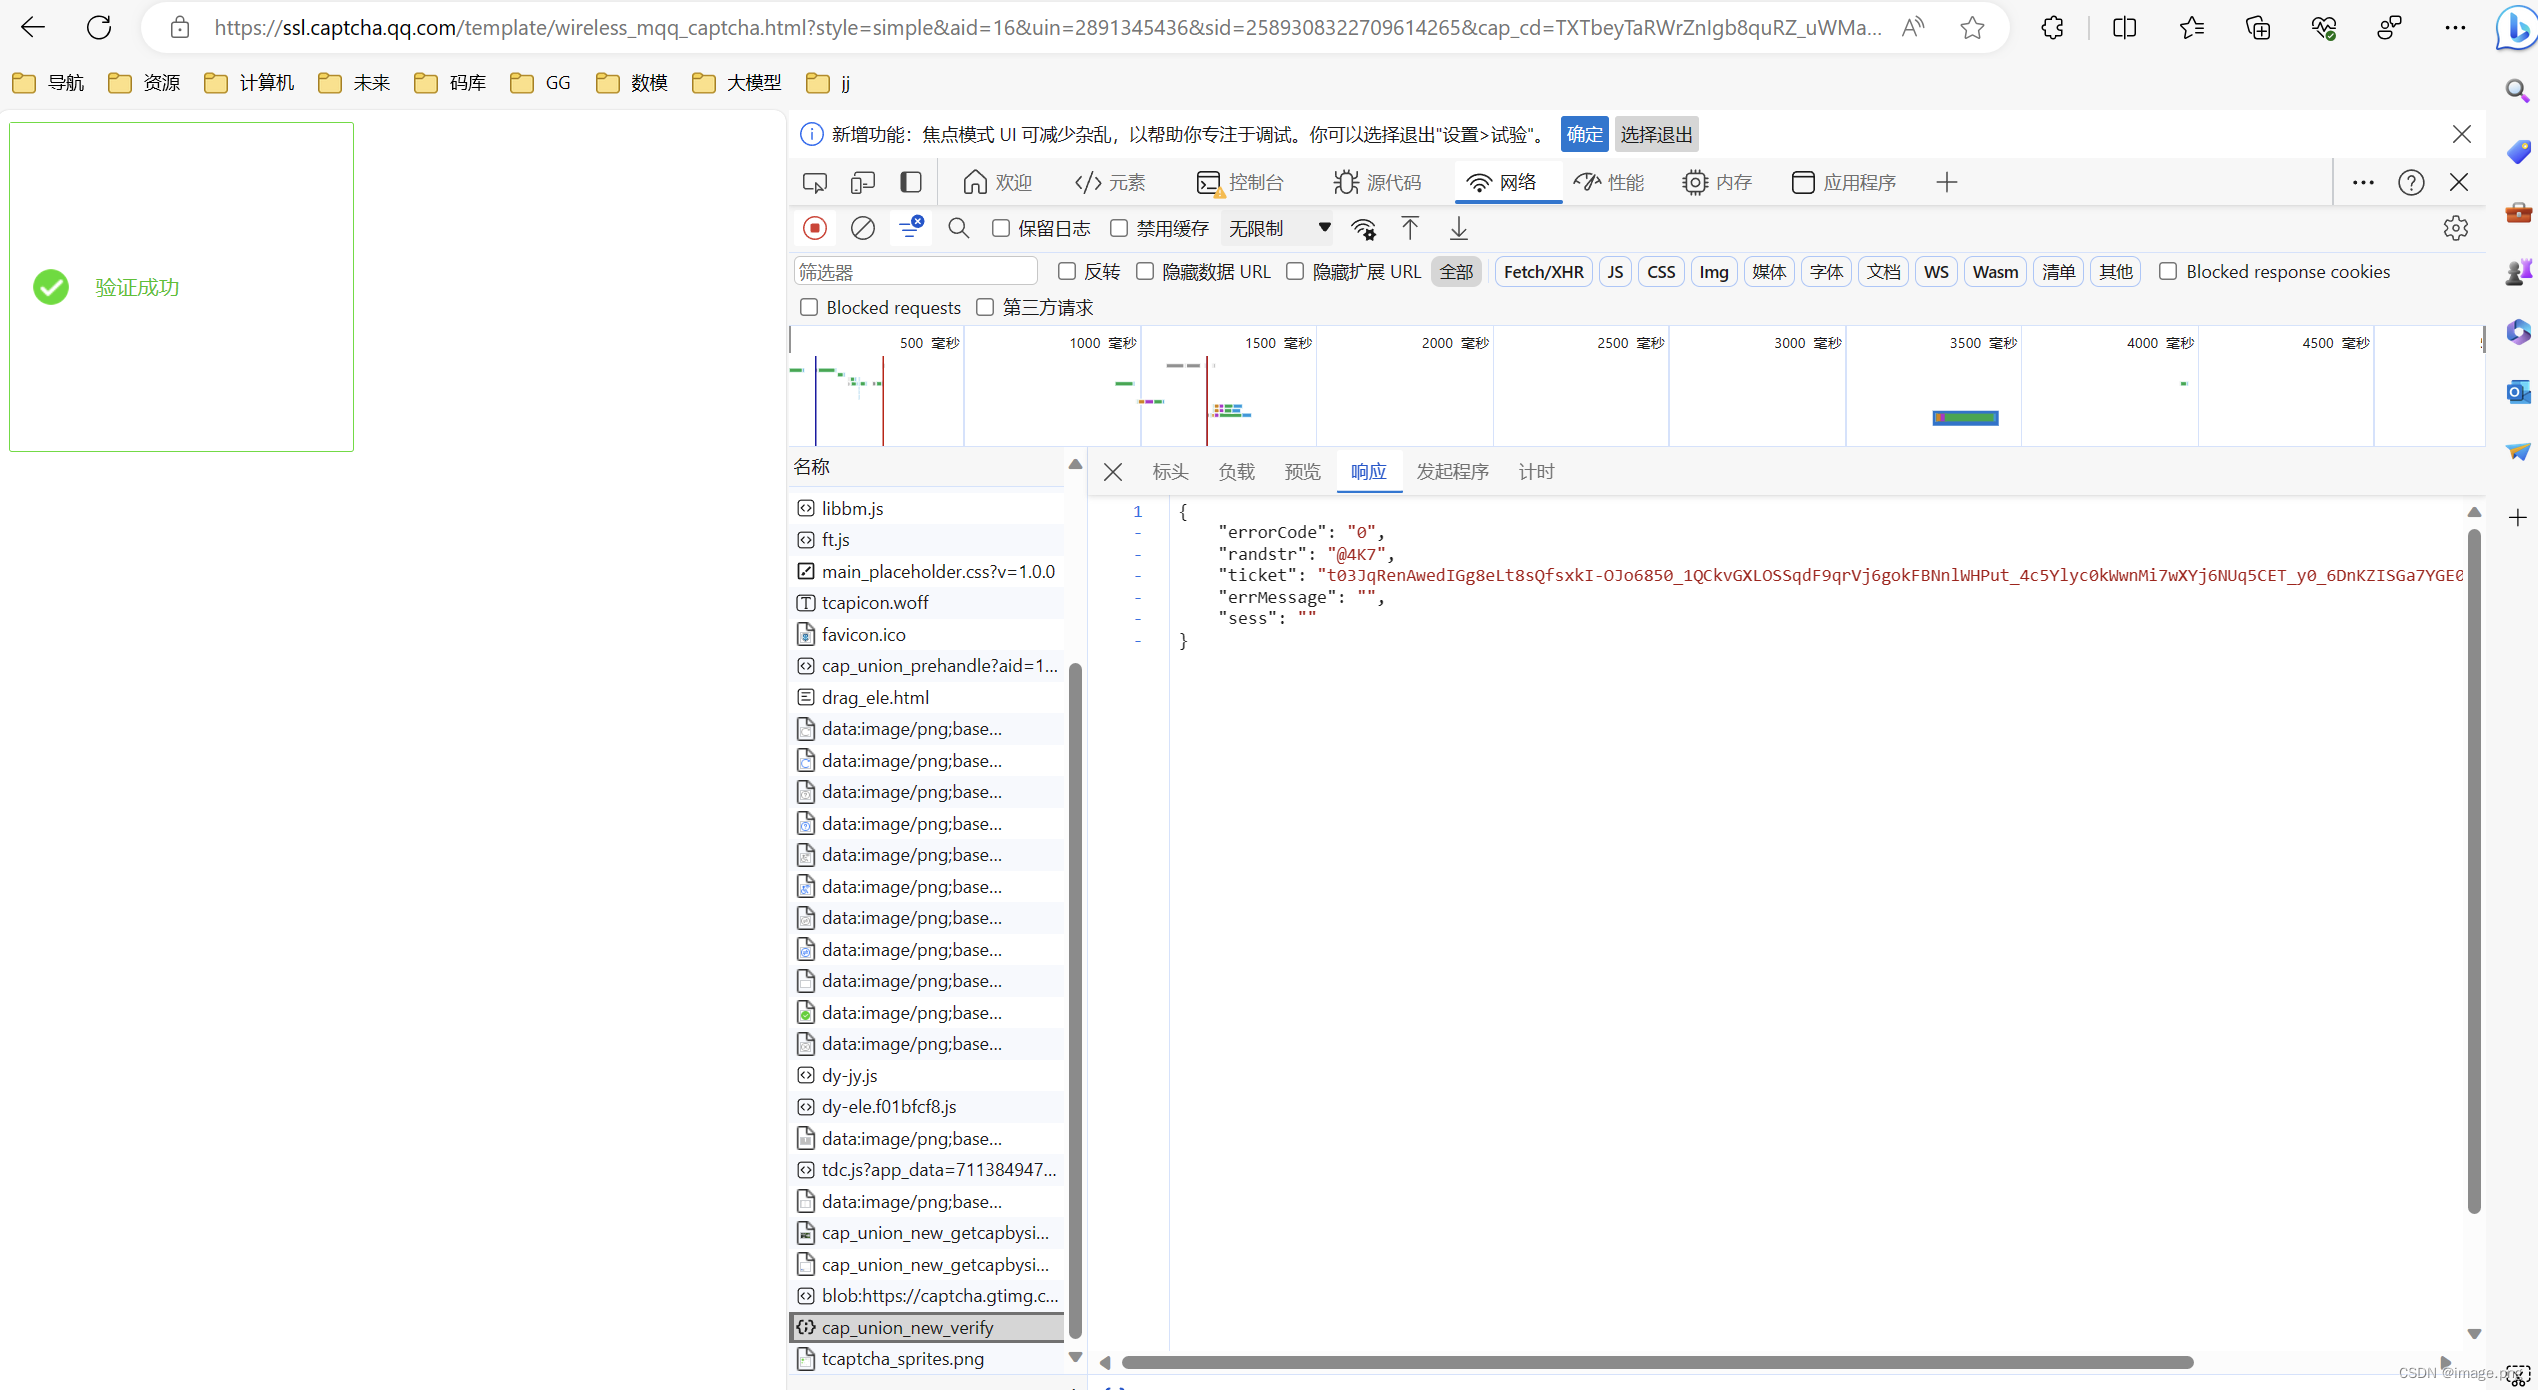Filter requests by Fetch/XHR
Image resolution: width=2538 pixels, height=1390 pixels.
1543,272
